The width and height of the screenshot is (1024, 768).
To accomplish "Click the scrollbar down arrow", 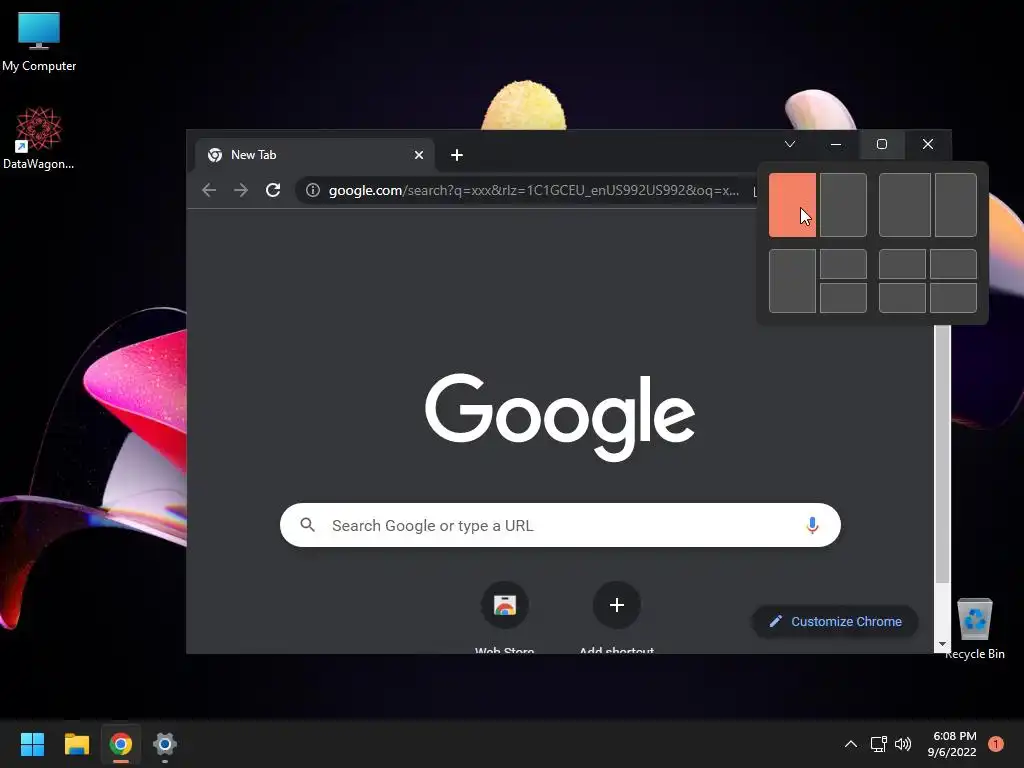I will (x=942, y=644).
